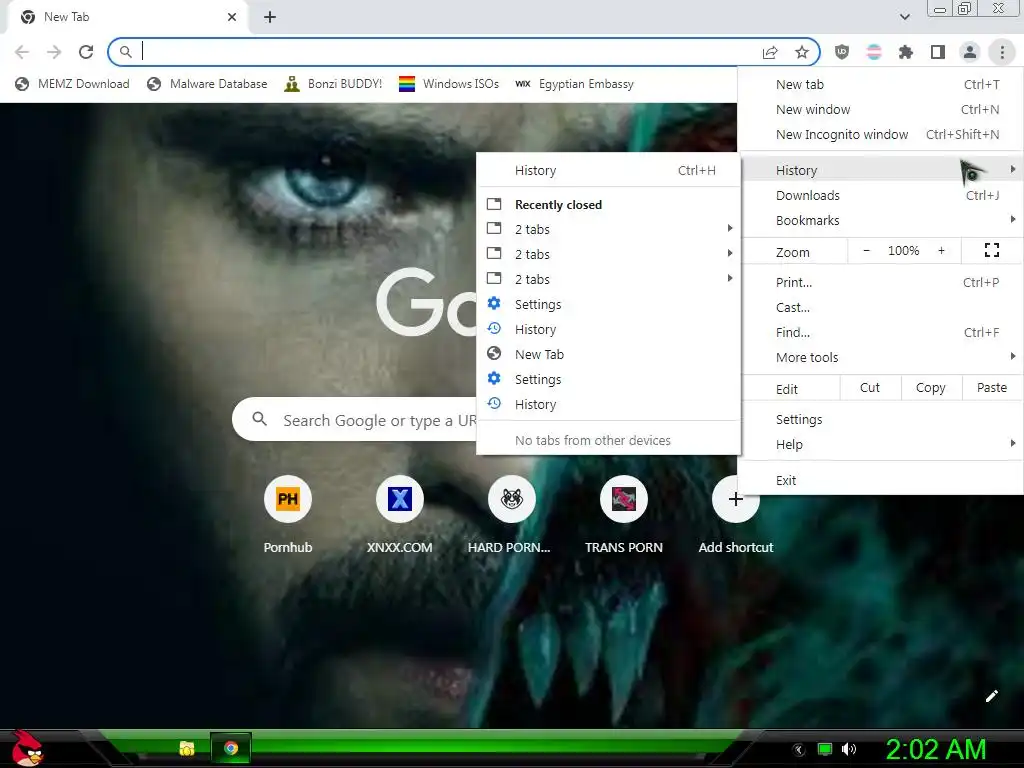Click the pink and blue striped extension icon

tap(874, 52)
